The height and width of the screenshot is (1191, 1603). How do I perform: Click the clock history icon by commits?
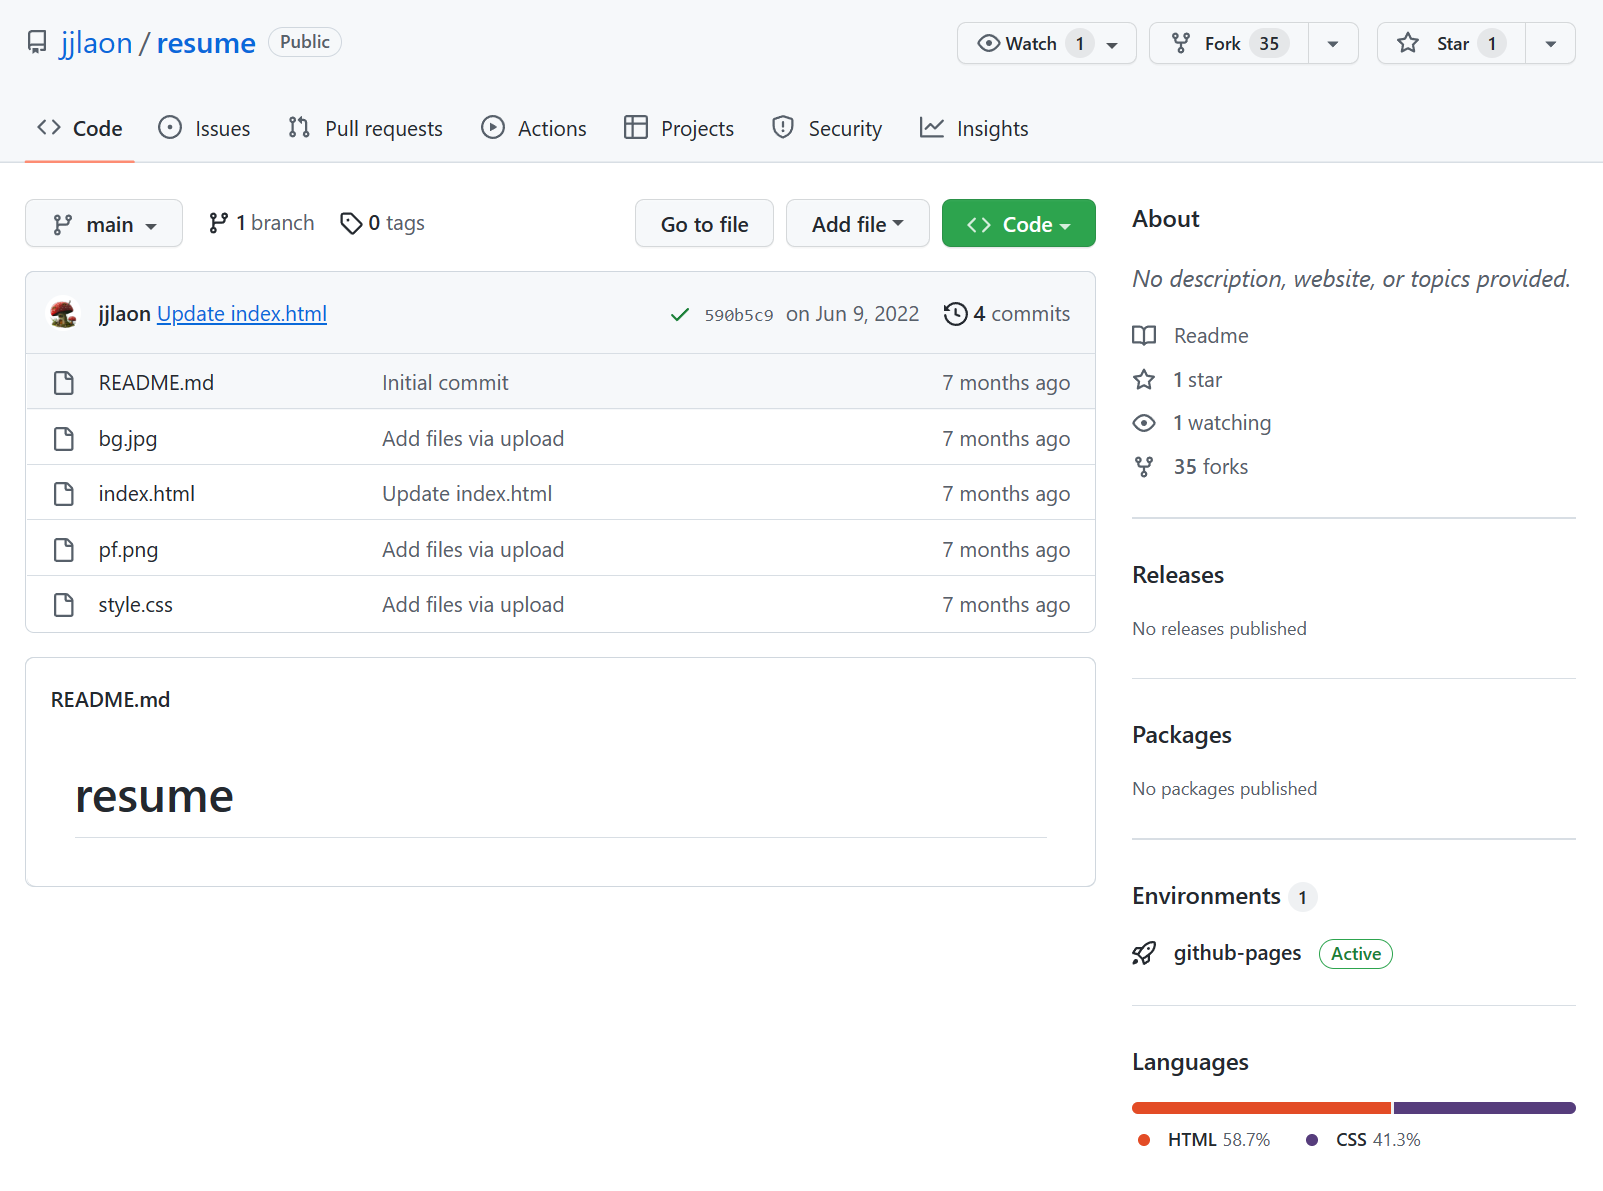pyautogui.click(x=955, y=314)
